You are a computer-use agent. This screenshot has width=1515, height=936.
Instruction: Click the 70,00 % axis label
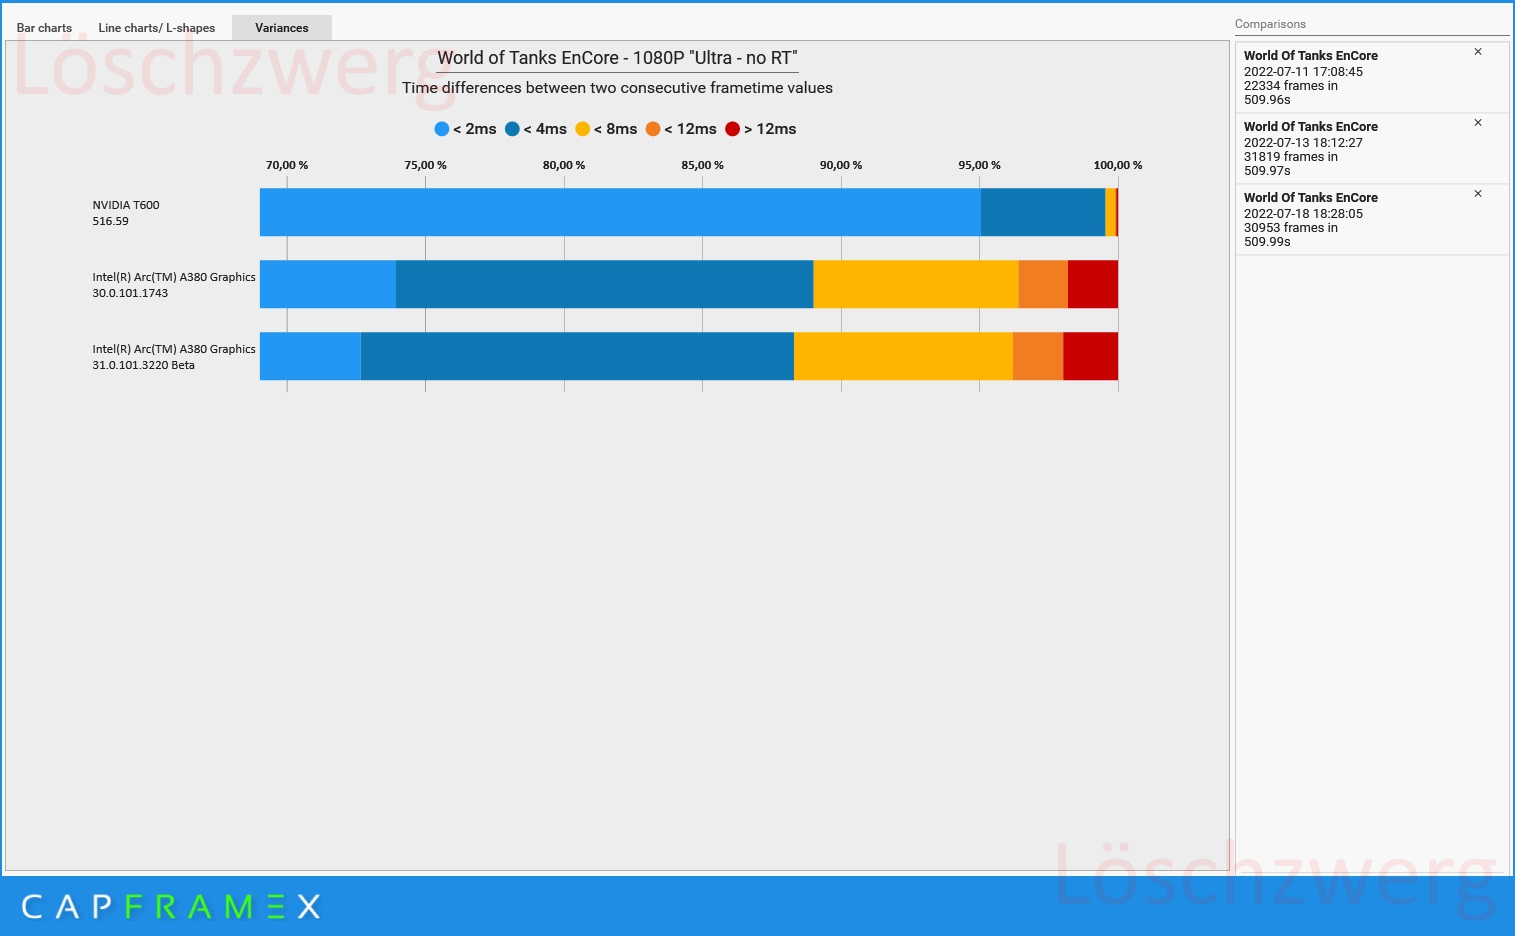287,165
